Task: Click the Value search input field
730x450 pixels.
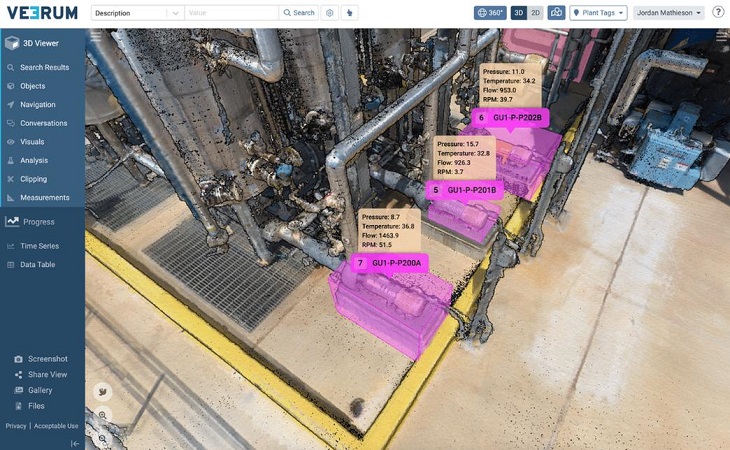Action: pyautogui.click(x=230, y=13)
